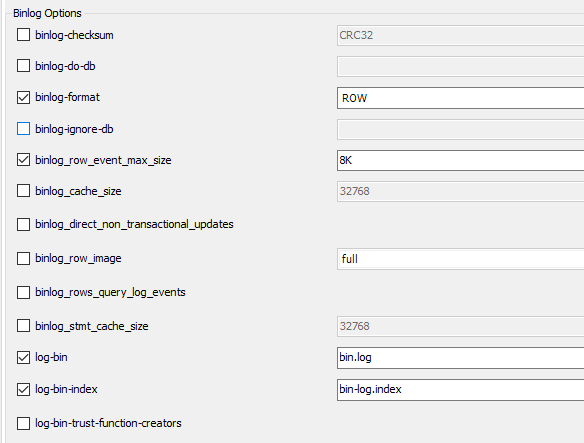Viewport: 584px width, 443px height.
Task: Edit the 8K max size field
Action: coord(460,160)
